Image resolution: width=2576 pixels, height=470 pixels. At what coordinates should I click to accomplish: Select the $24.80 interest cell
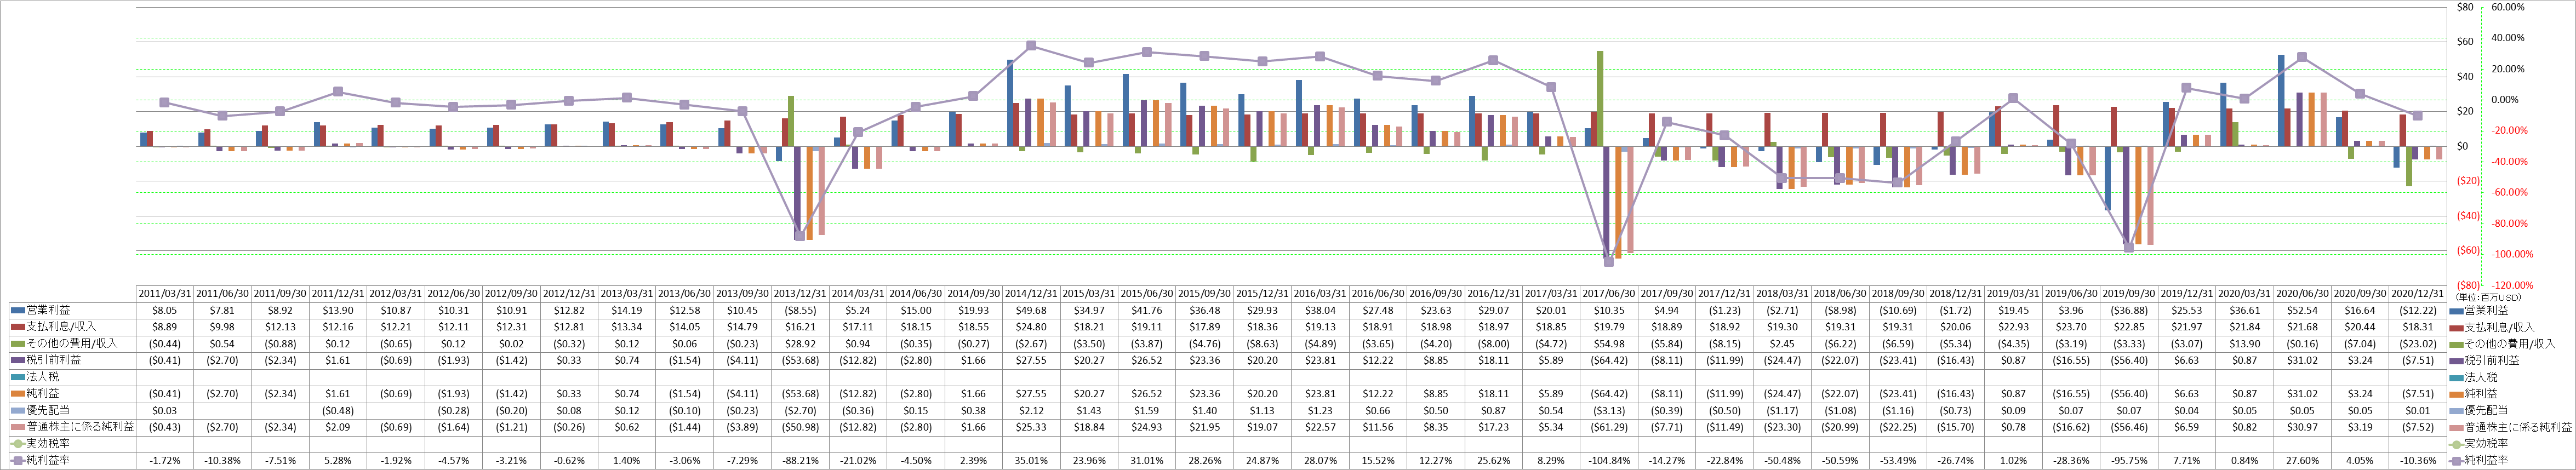point(1031,327)
